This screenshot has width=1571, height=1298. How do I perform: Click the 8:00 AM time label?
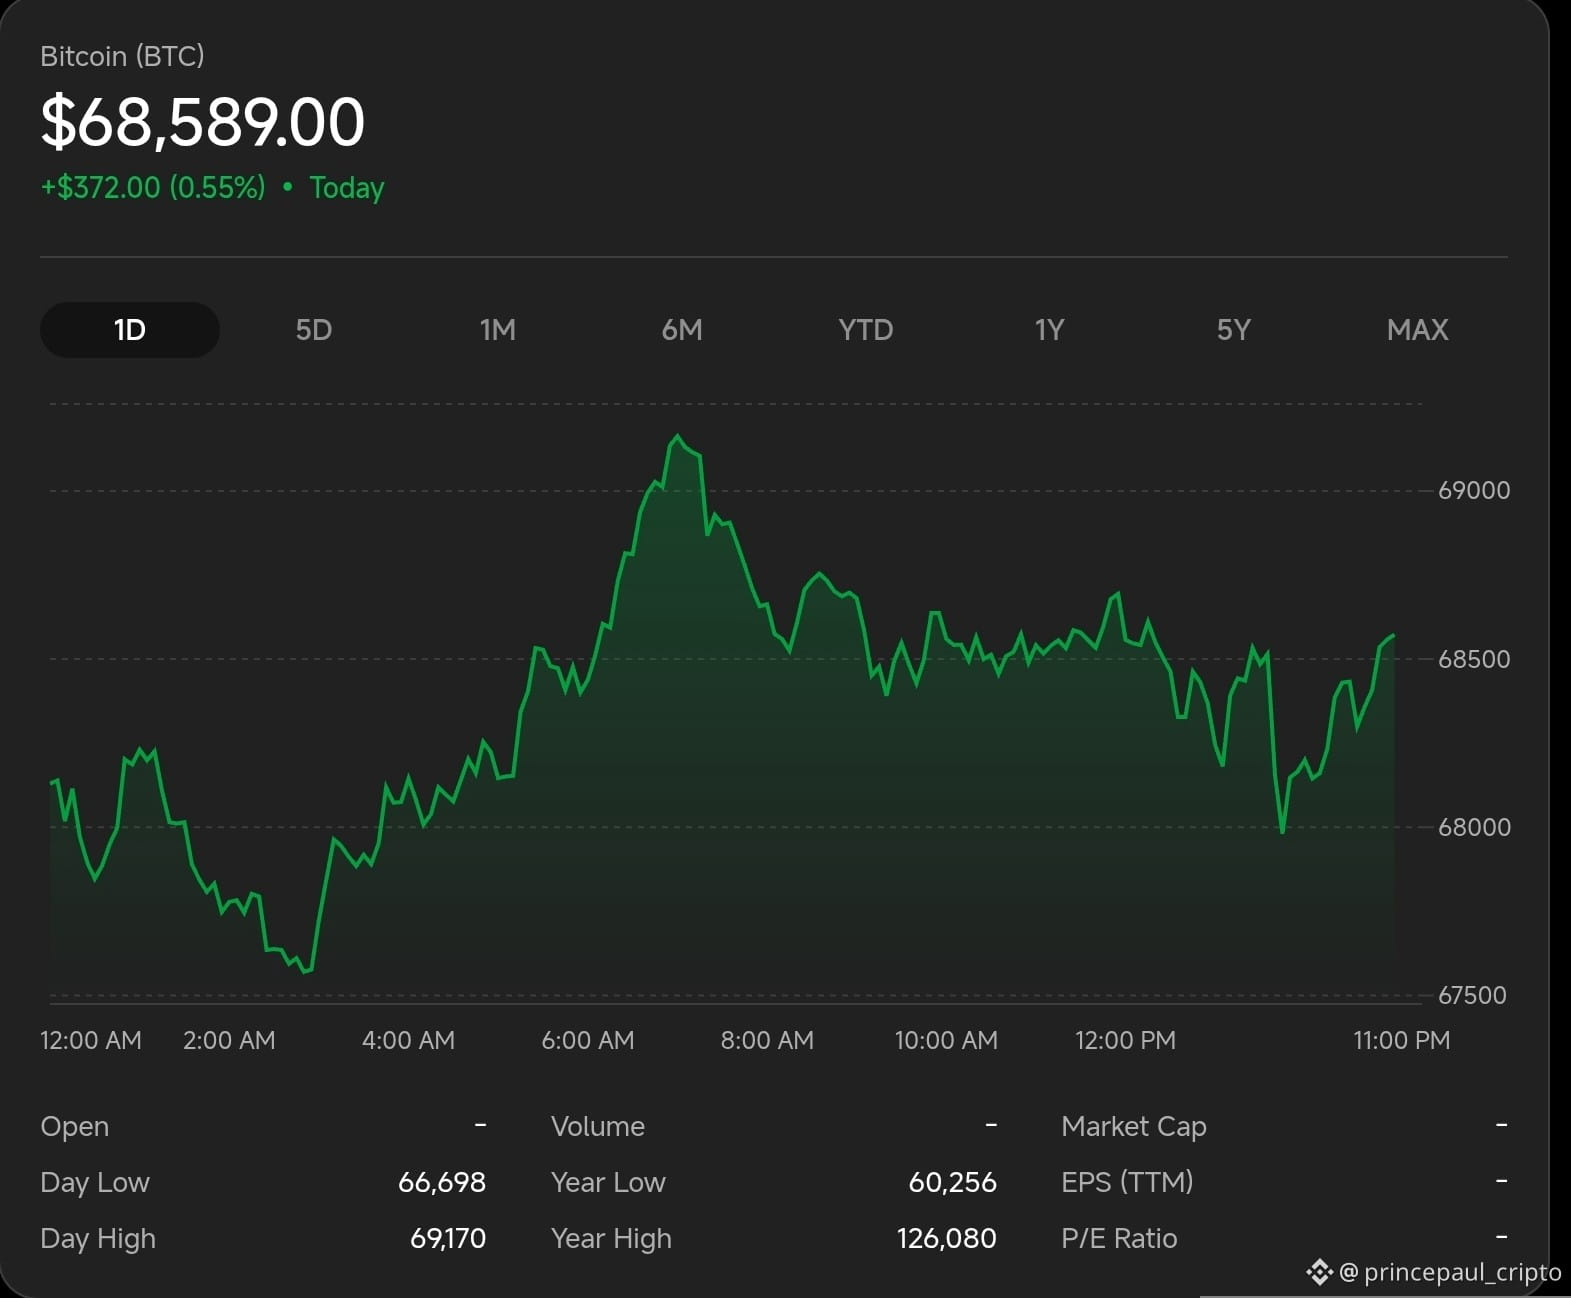pos(767,1040)
